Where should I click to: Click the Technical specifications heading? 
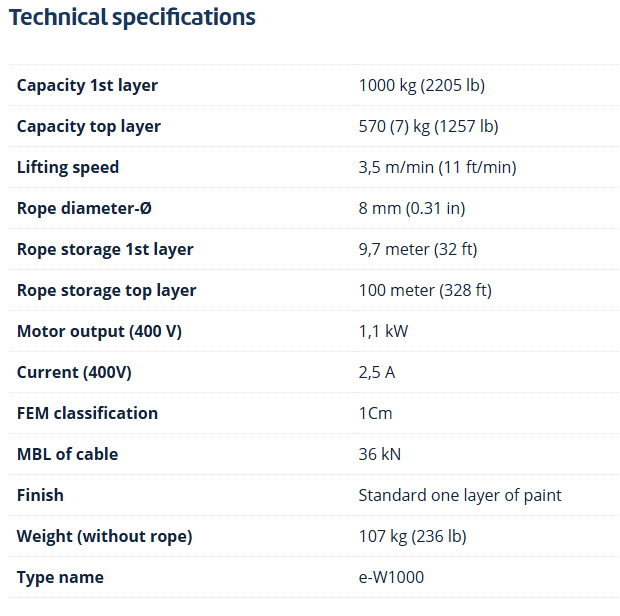(x=132, y=18)
